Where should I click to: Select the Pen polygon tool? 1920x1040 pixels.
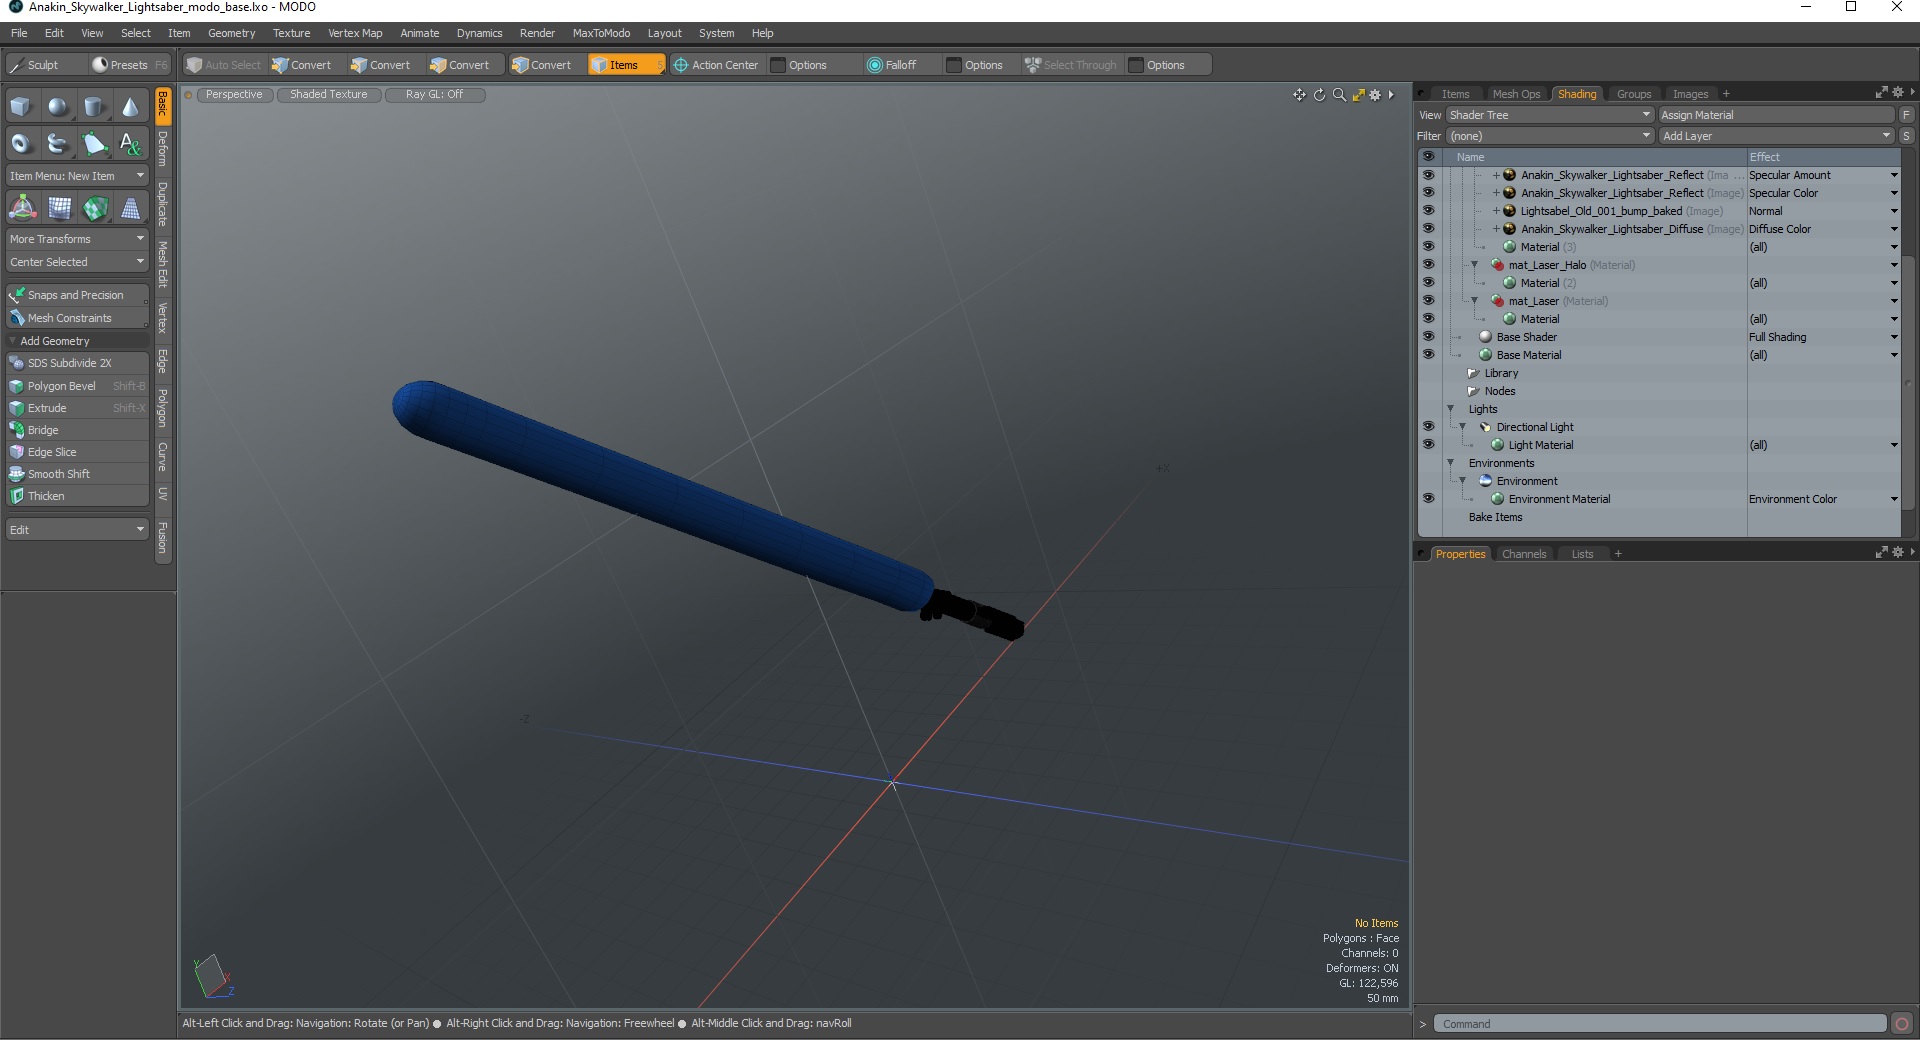tap(94, 144)
